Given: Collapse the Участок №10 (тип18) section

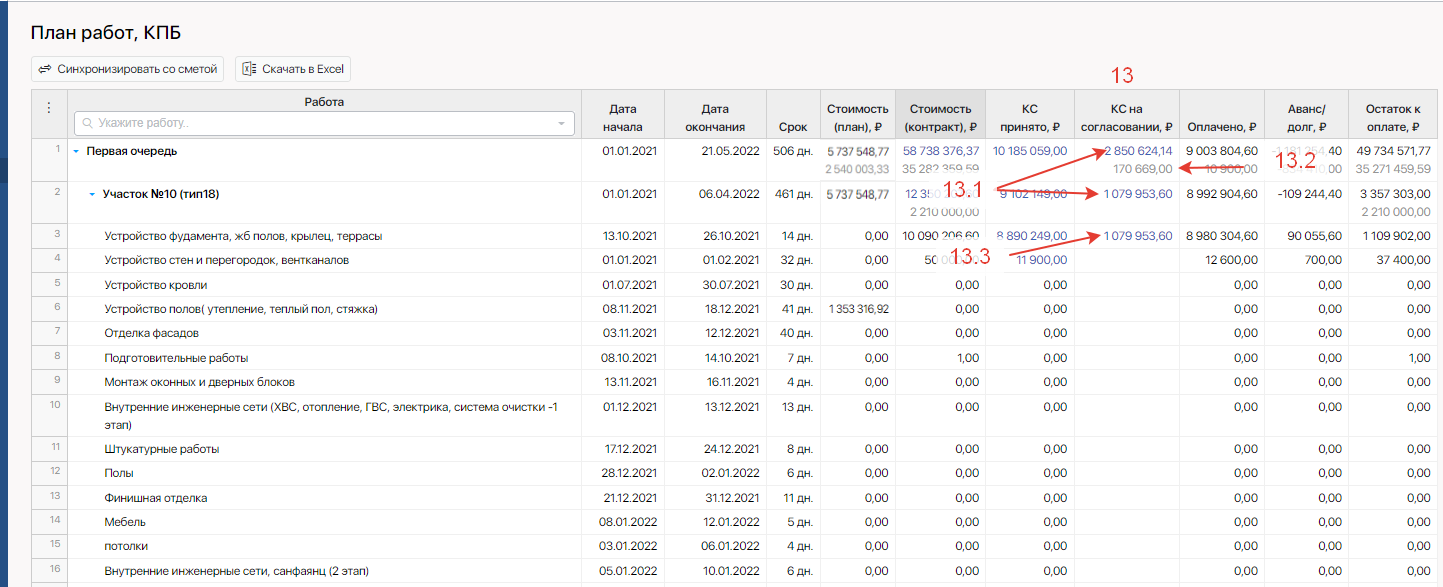Looking at the screenshot, I should point(92,194).
